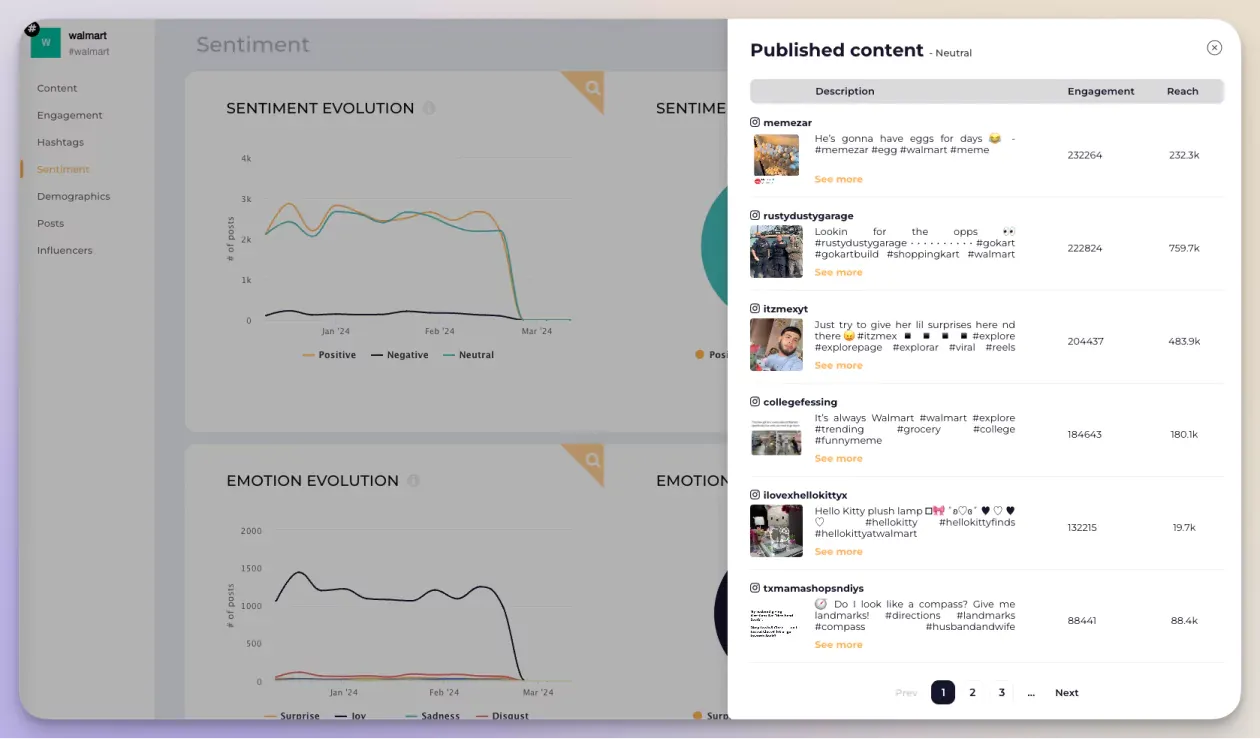The height and width of the screenshot is (739, 1260).
Task: Click engagement value 88441
Action: 1082,620
